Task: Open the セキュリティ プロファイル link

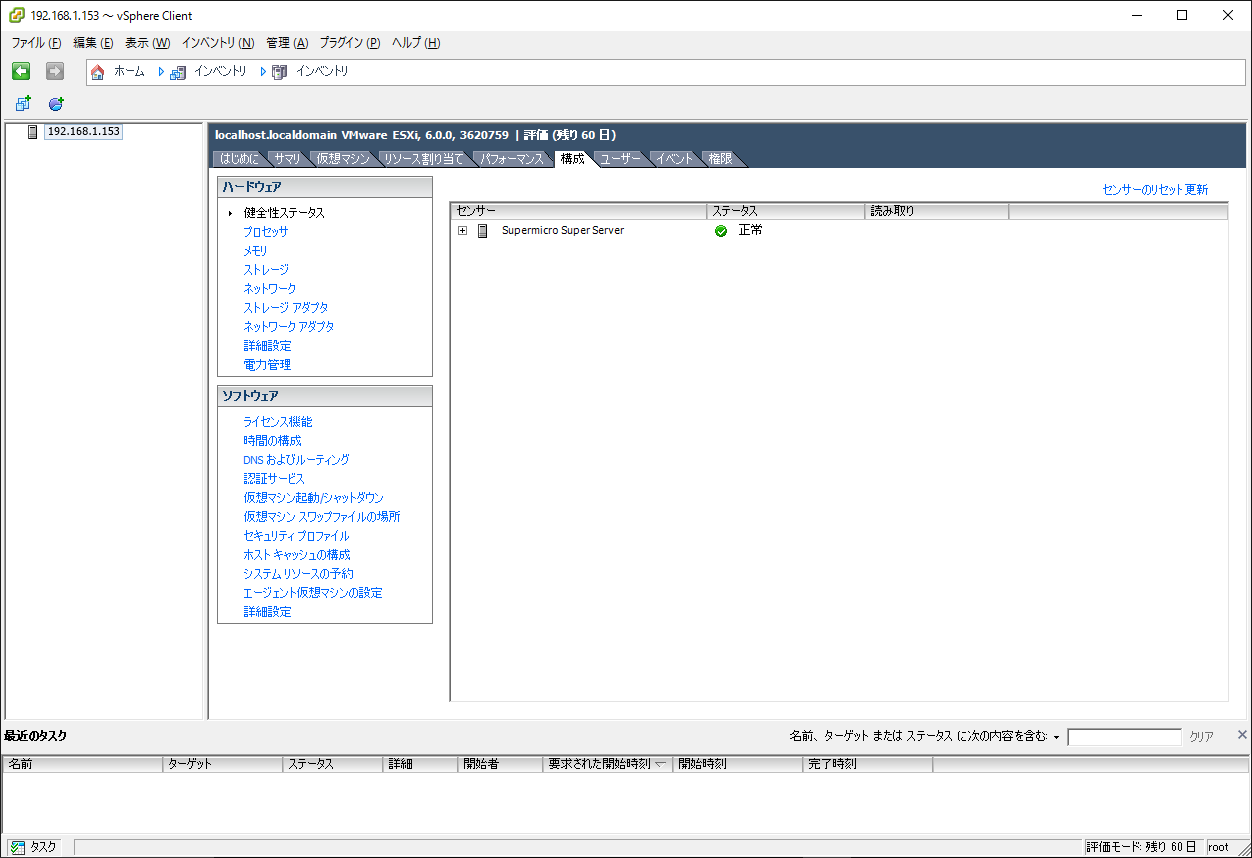Action: click(x=296, y=536)
